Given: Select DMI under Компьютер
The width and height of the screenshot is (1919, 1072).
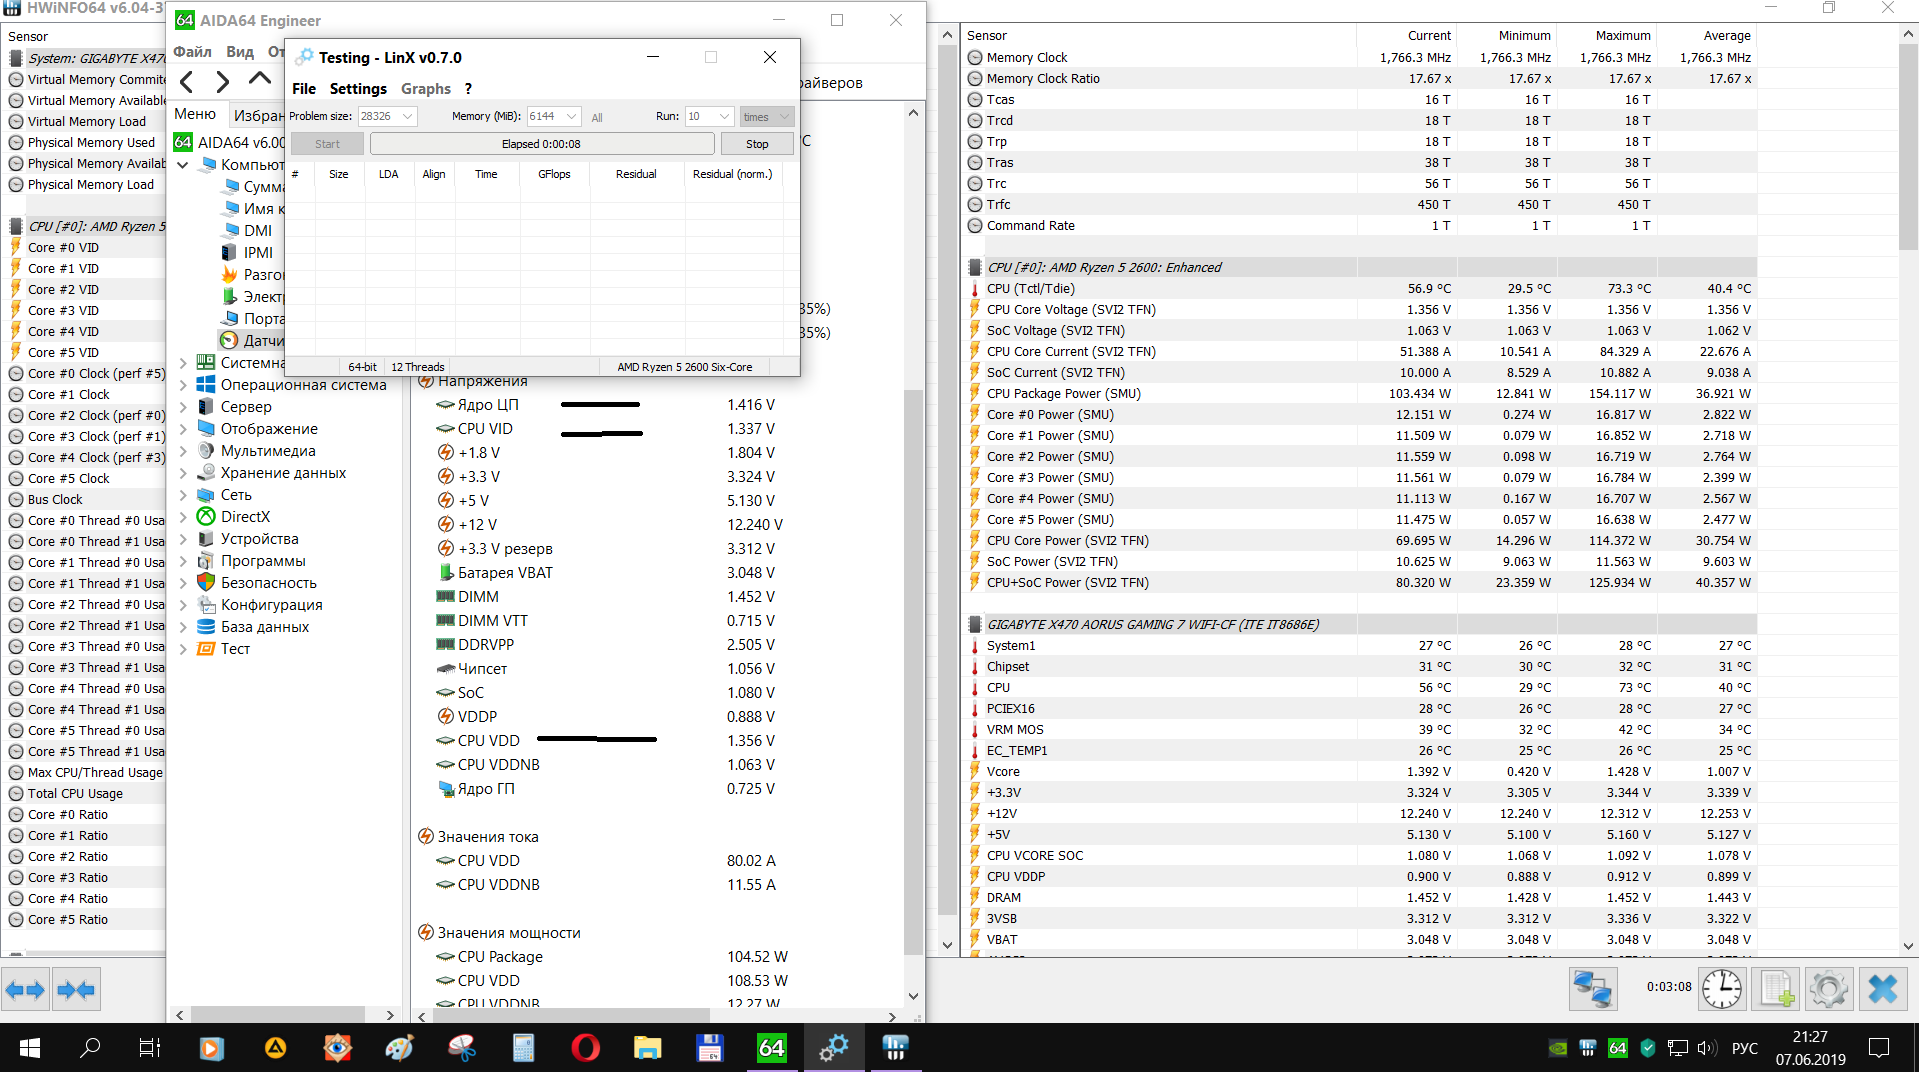Looking at the screenshot, I should [x=258, y=231].
